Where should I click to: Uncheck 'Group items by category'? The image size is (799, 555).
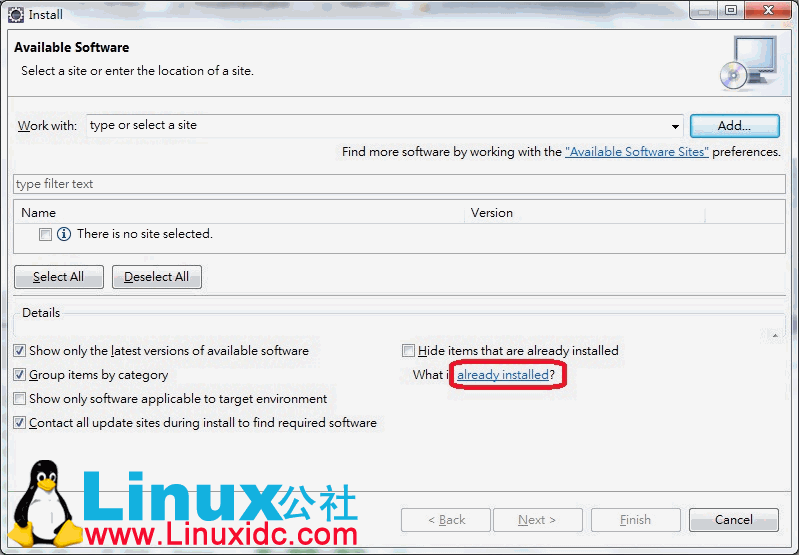tap(20, 375)
